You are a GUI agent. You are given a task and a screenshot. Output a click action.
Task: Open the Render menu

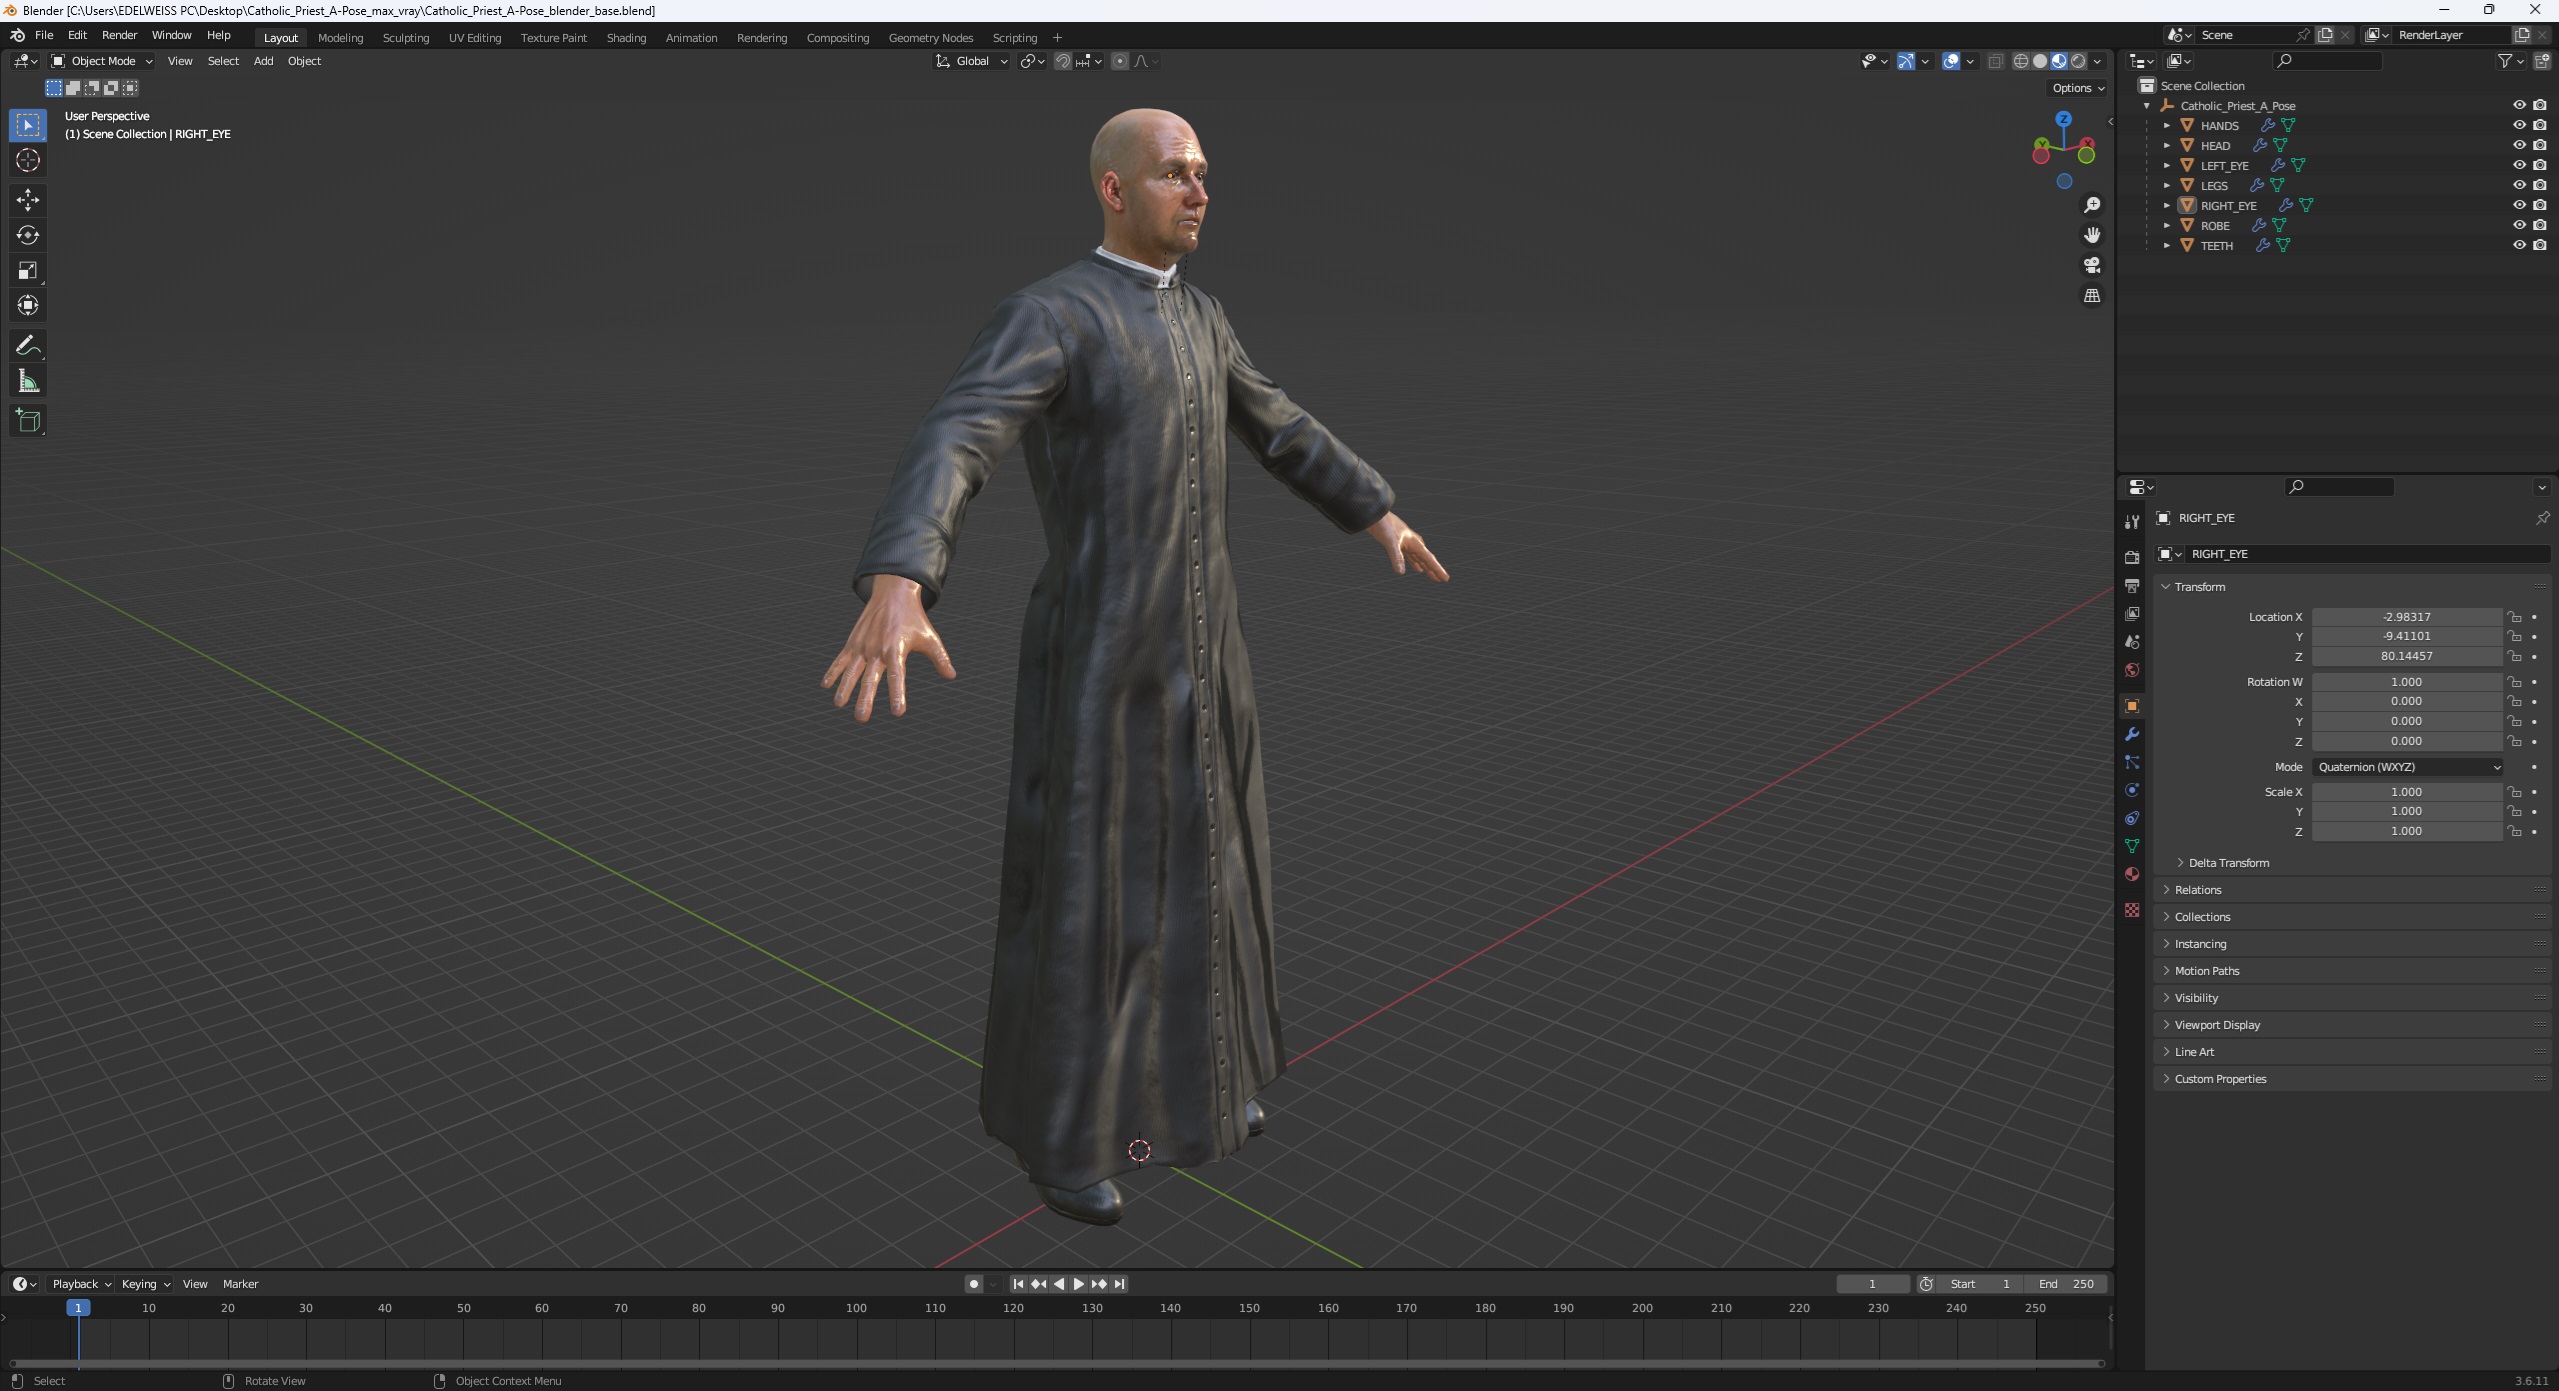coord(119,35)
